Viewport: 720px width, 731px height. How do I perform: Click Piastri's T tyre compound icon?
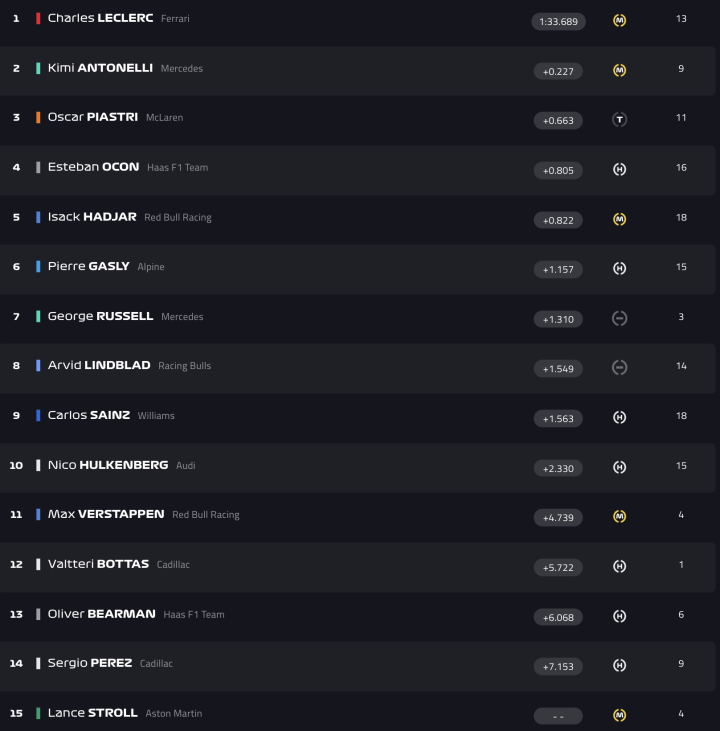pos(619,120)
